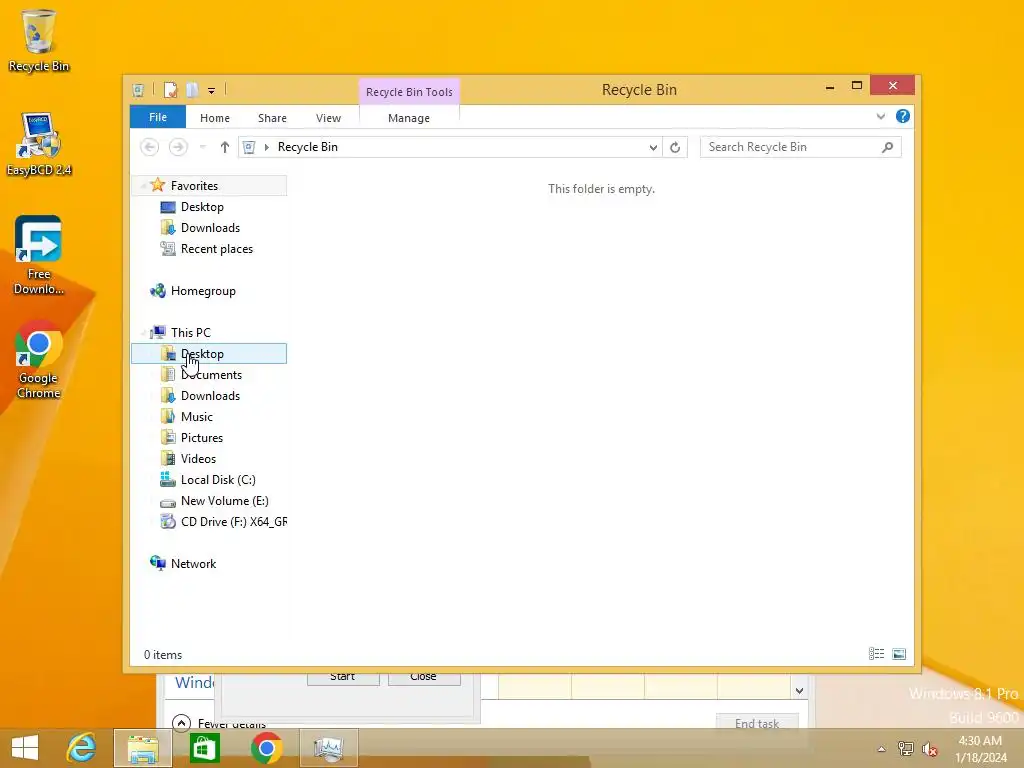The image size is (1024, 768).
Task: Click the muted volume tray icon
Action: [x=930, y=749]
